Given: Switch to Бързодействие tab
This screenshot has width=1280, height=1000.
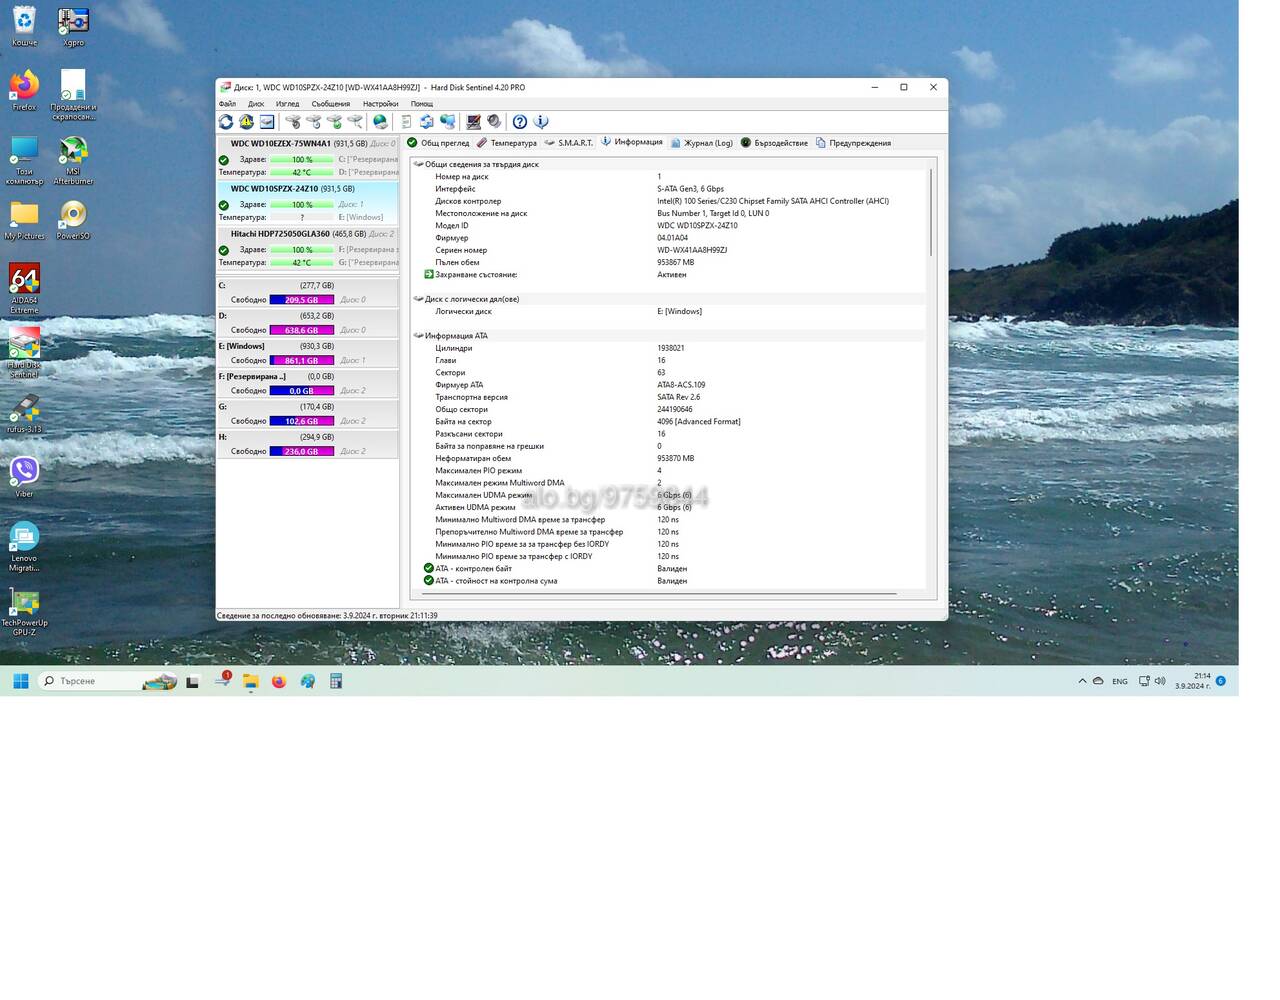Looking at the screenshot, I should [x=774, y=143].
